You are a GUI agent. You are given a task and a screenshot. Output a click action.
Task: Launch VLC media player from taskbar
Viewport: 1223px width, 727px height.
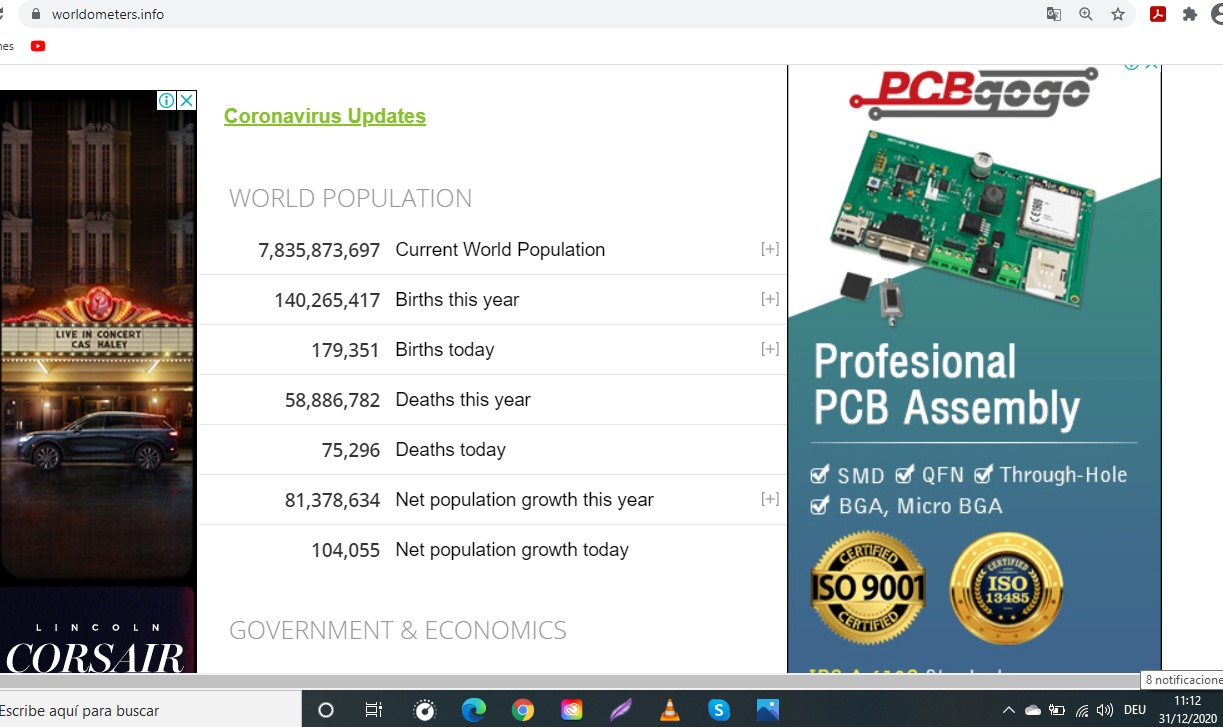click(x=670, y=710)
